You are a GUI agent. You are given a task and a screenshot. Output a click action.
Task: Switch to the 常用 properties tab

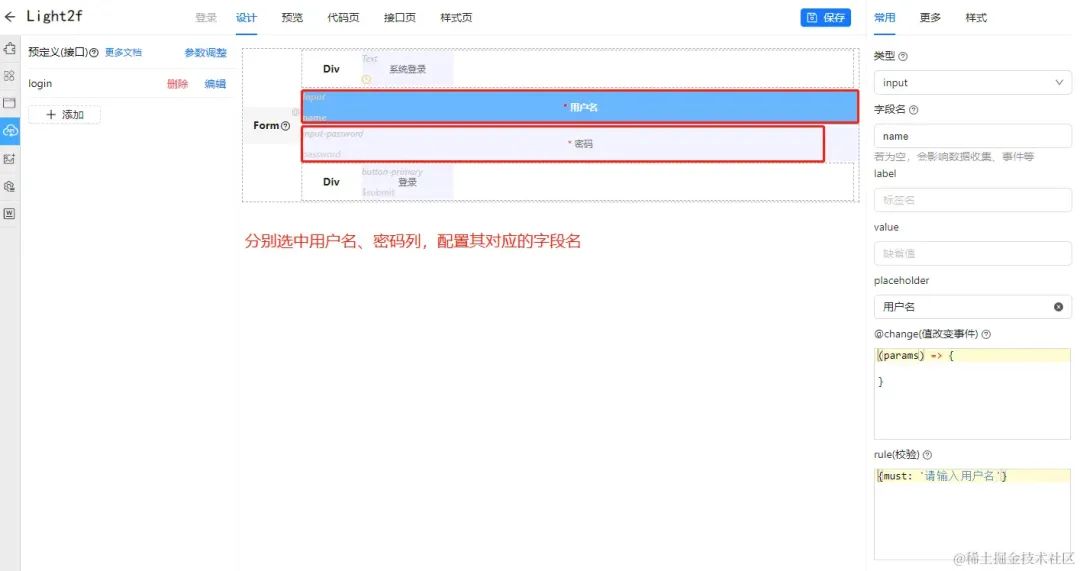(x=884, y=18)
